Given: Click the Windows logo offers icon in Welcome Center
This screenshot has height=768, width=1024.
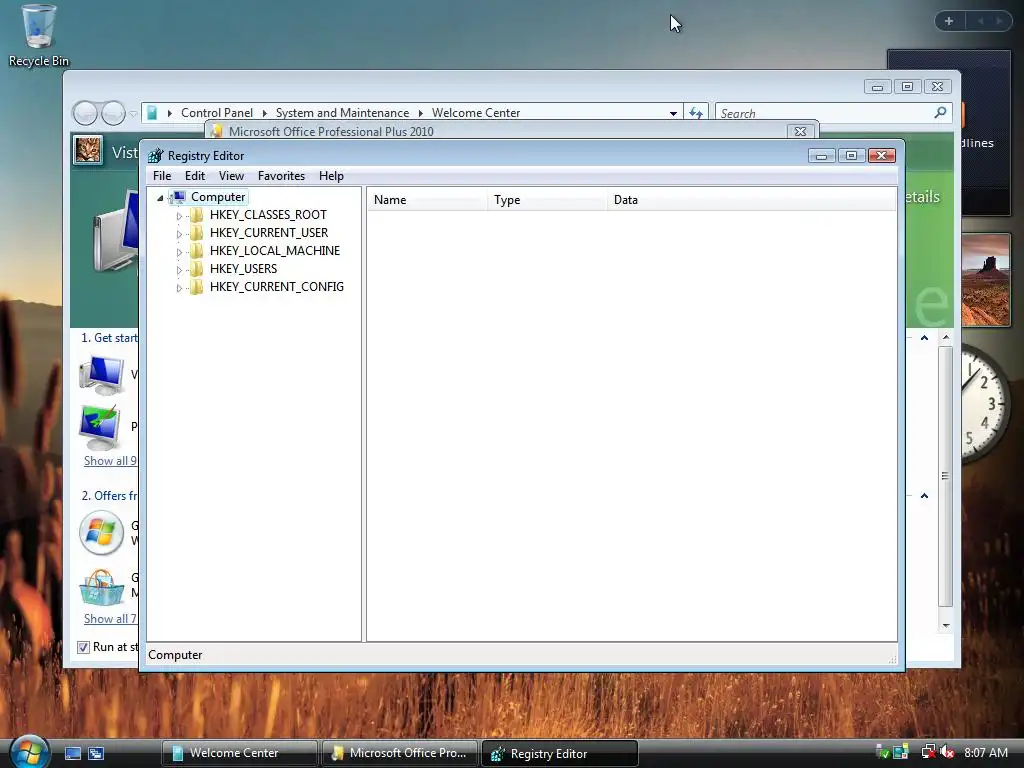Looking at the screenshot, I should coord(101,533).
